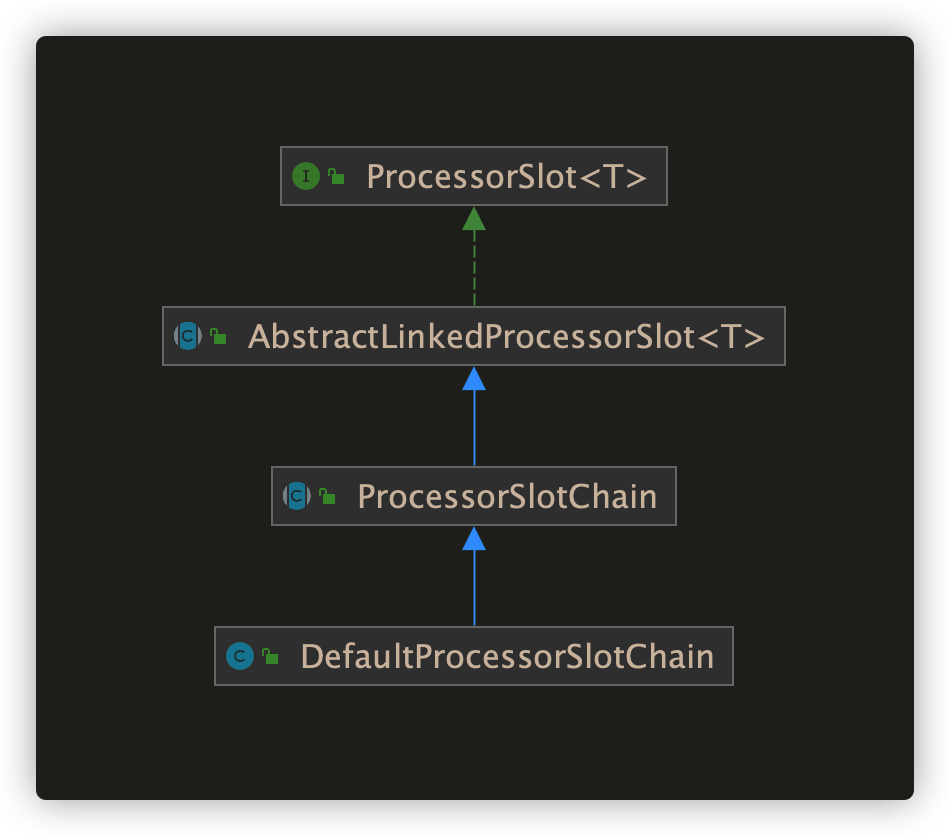950x836 pixels.
Task: Click the abstract class icon on ProcessorSlotChain
Action: coord(296,496)
